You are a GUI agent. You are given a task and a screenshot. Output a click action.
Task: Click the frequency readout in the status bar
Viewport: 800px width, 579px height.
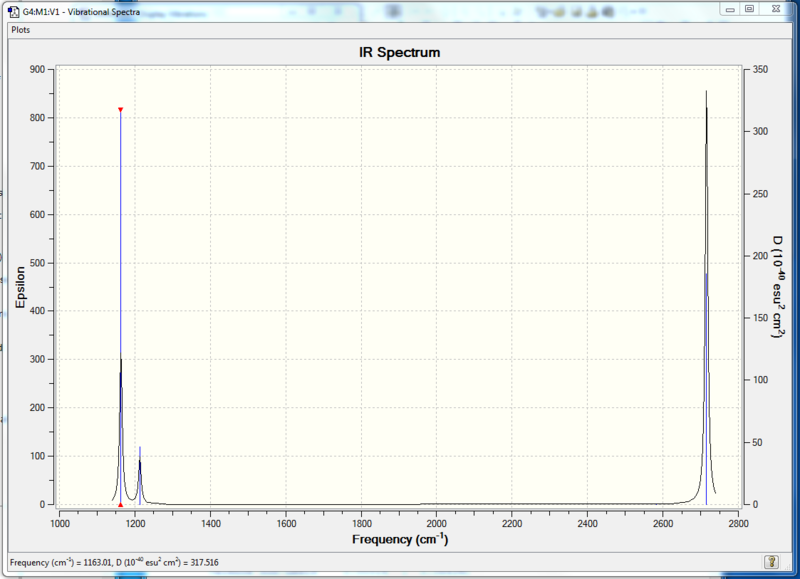[114, 563]
